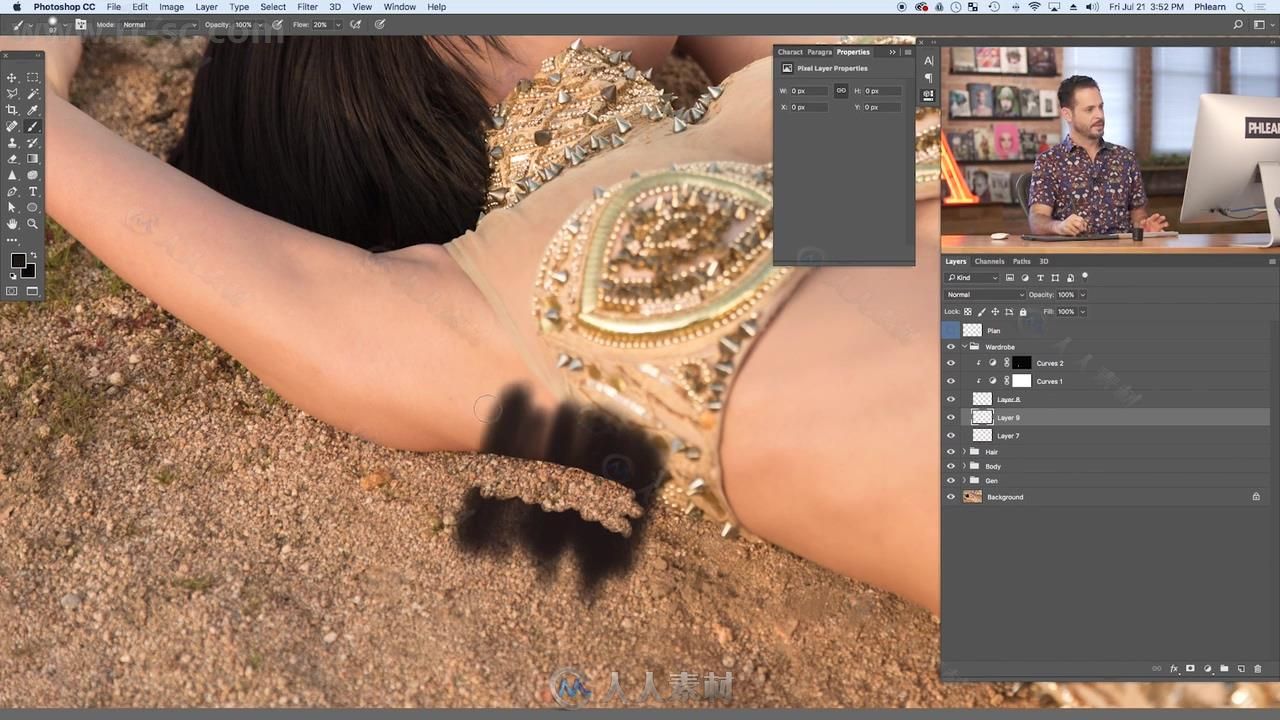This screenshot has height=720, width=1280.
Task: Select the Hand tool
Action: click(x=12, y=224)
